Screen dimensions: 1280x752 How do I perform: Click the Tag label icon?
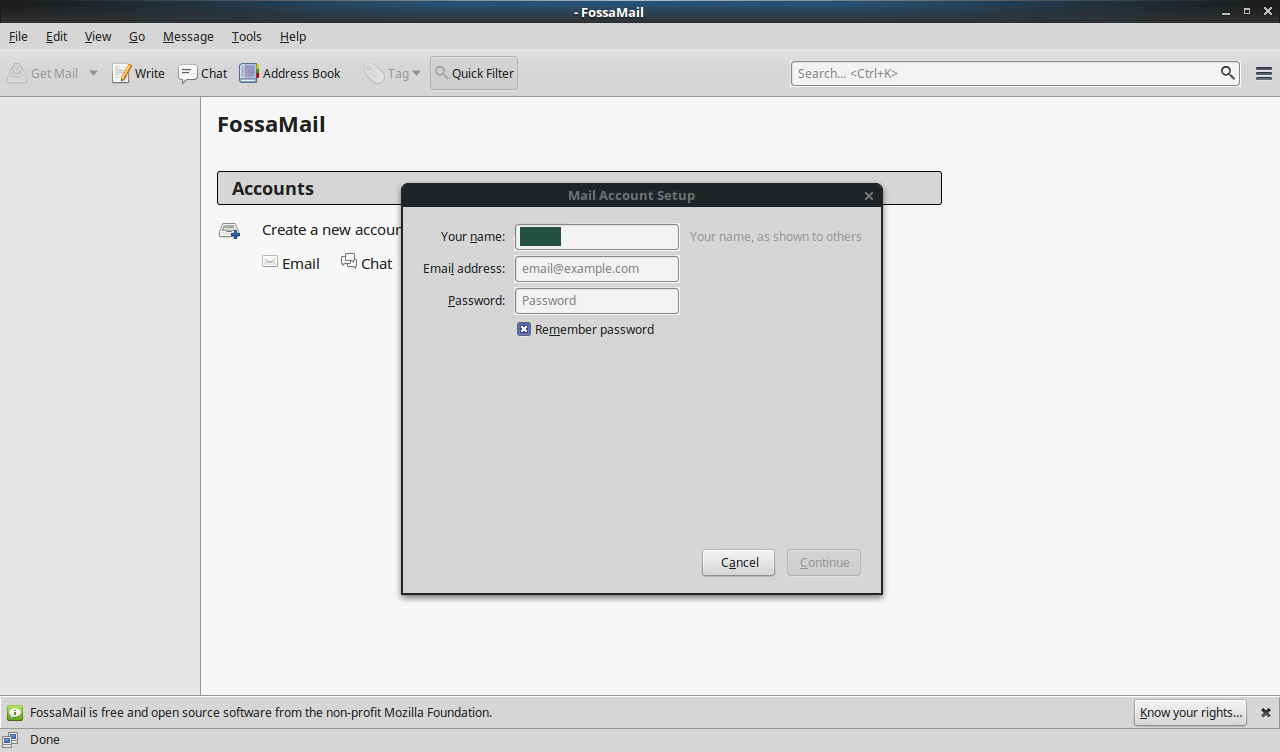click(x=374, y=73)
